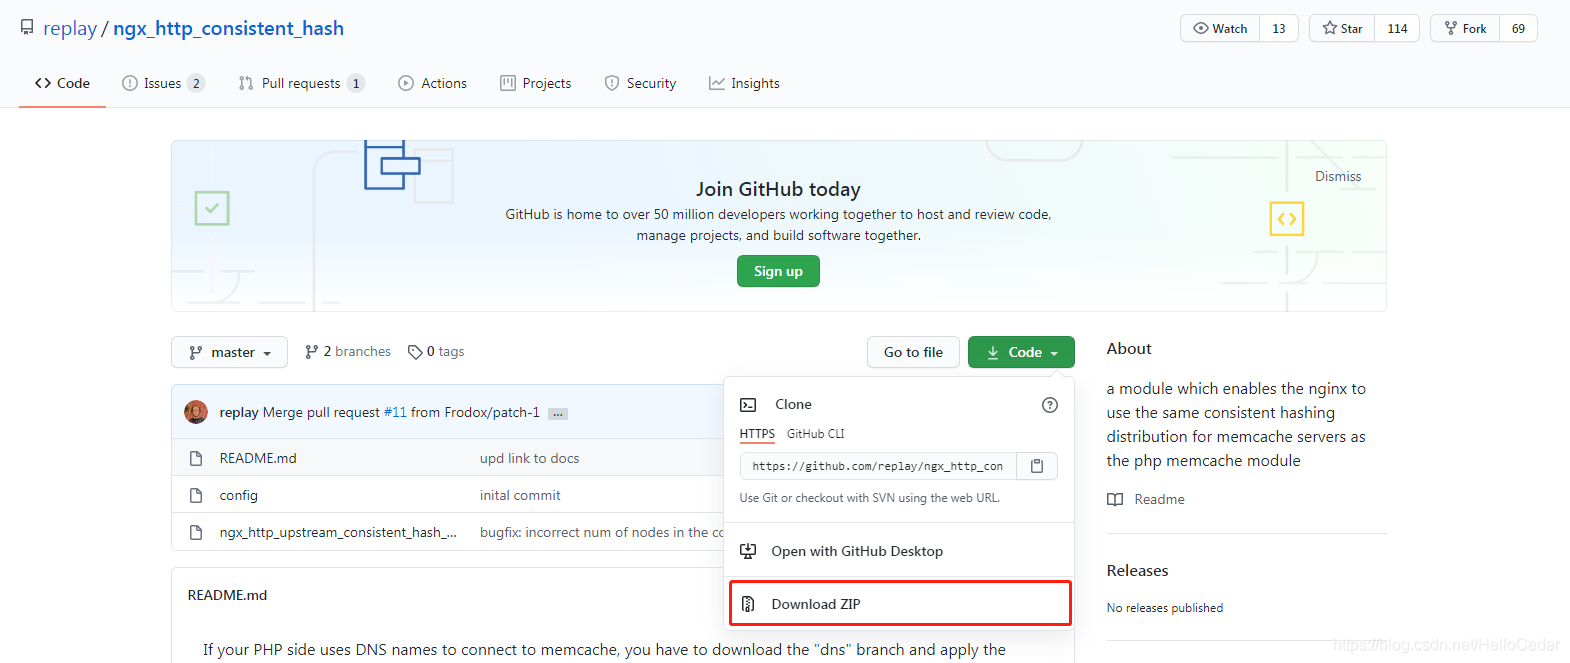Switch to the Code tab
1570x663 pixels.
tap(62, 83)
